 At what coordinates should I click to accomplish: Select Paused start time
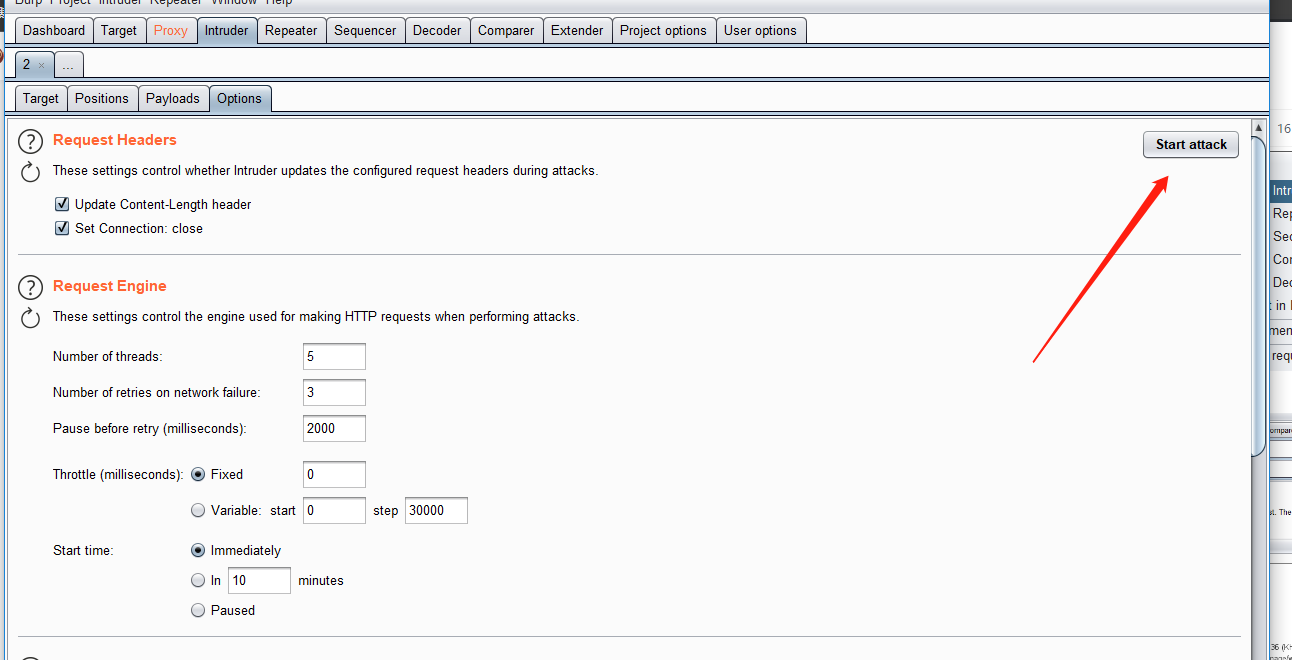click(198, 610)
